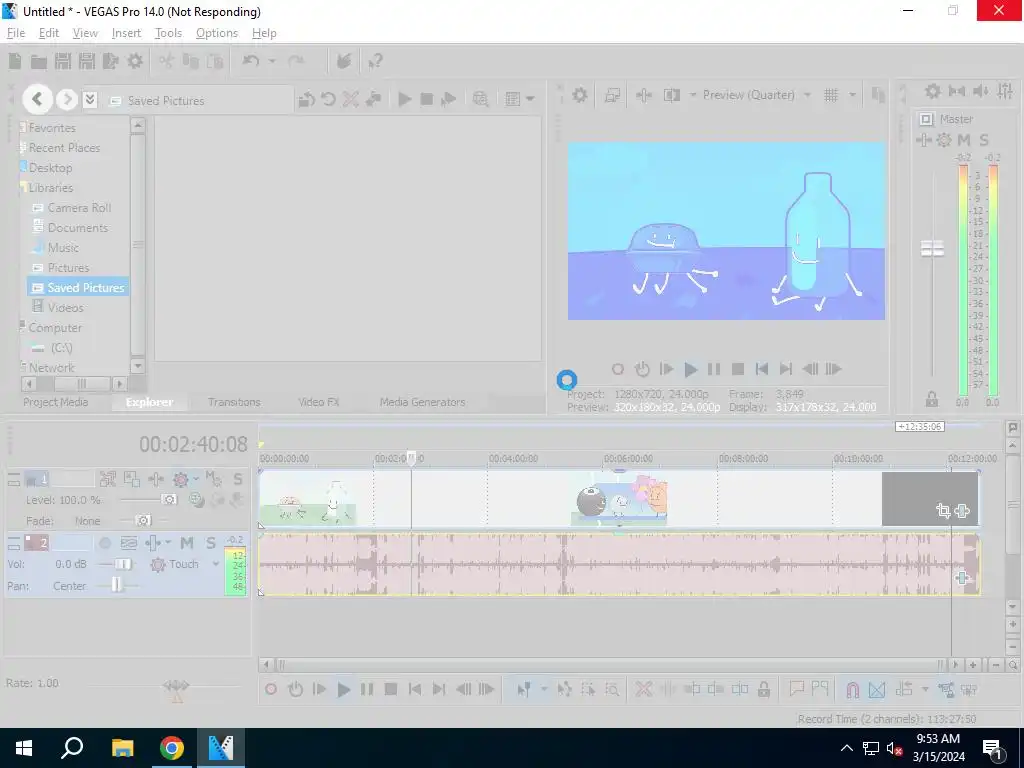The width and height of the screenshot is (1024, 768).
Task: Go back in Explorer with left chevron
Action: 37,99
